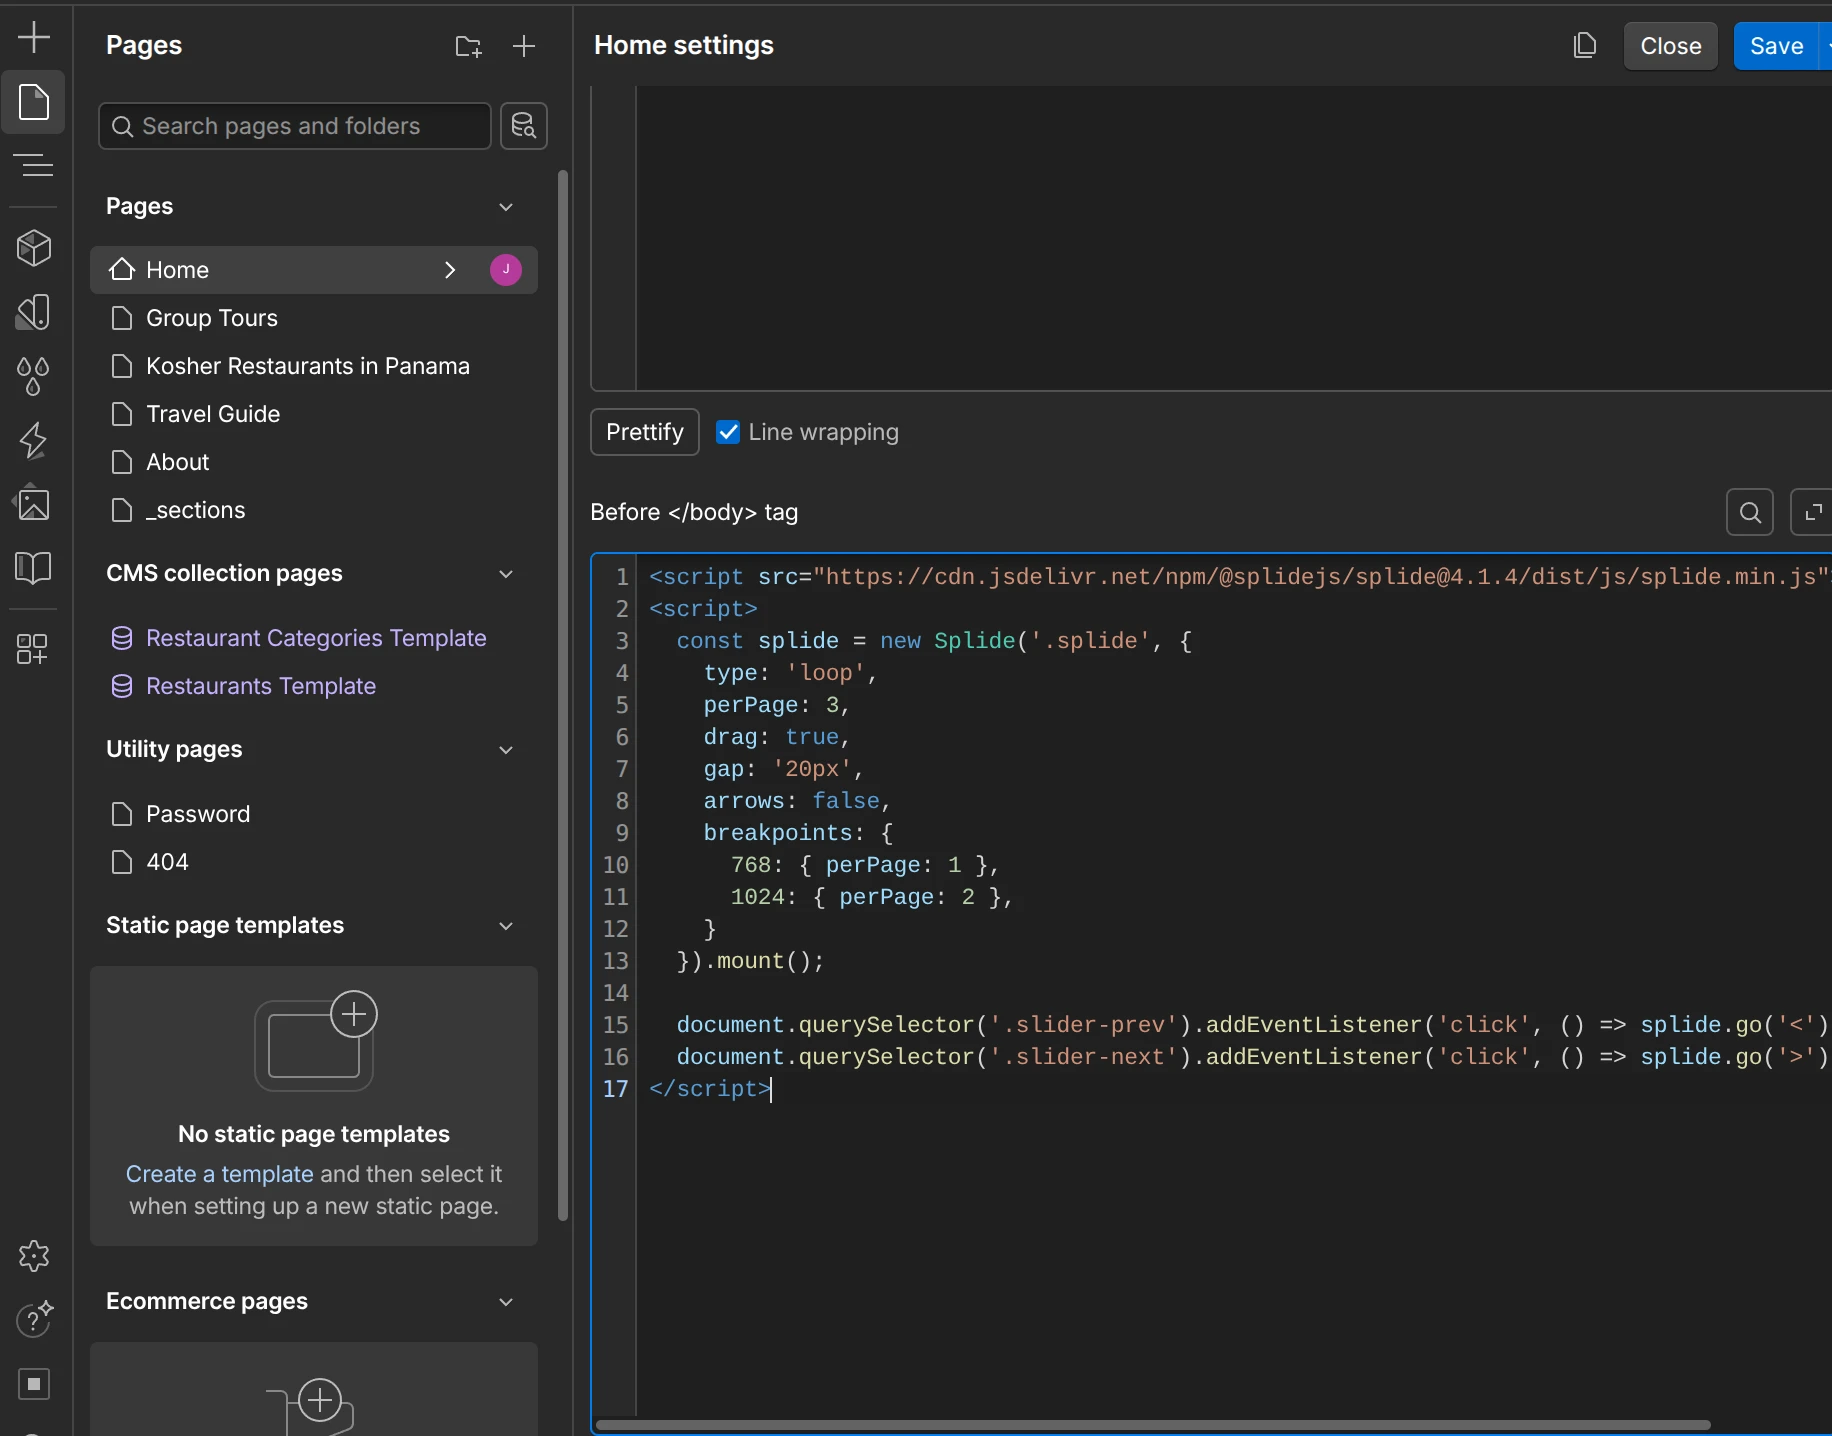Image resolution: width=1832 pixels, height=1436 pixels.
Task: Click the code line "1024: { perPage: 2 },"
Action: 872,897
